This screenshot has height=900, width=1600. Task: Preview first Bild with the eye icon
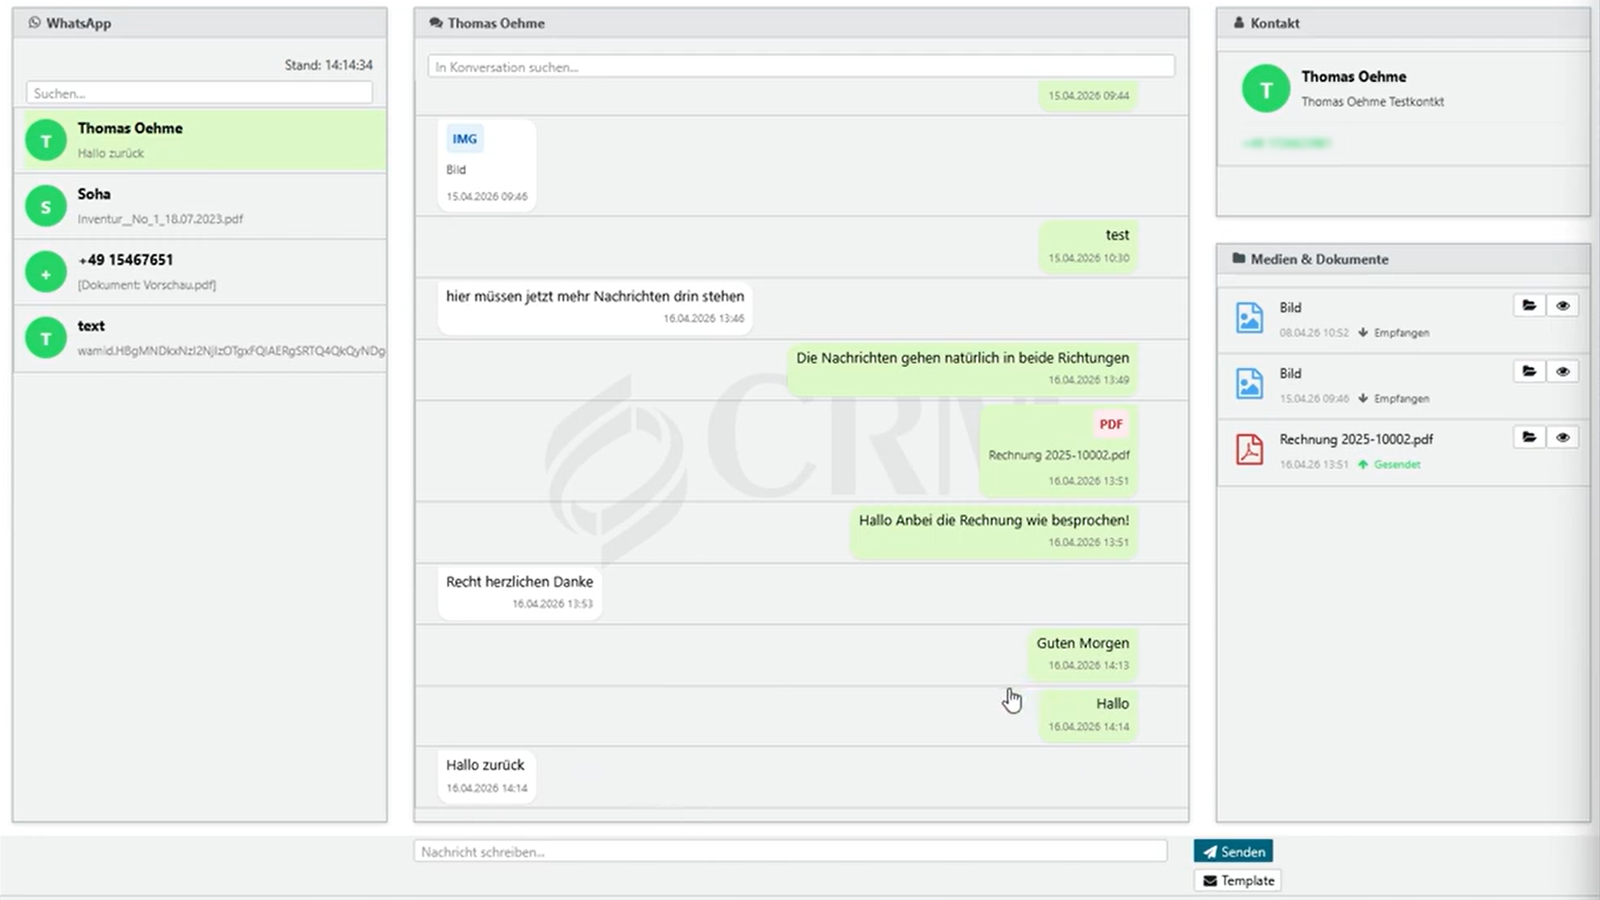1563,306
